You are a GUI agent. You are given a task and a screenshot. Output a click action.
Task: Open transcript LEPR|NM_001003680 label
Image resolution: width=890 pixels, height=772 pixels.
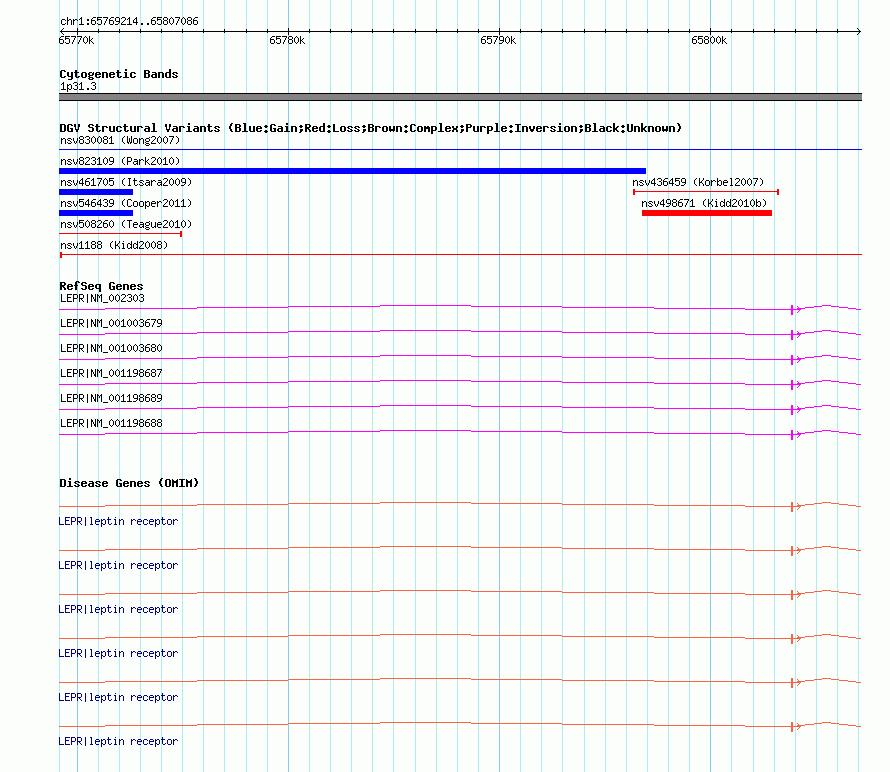(111, 349)
